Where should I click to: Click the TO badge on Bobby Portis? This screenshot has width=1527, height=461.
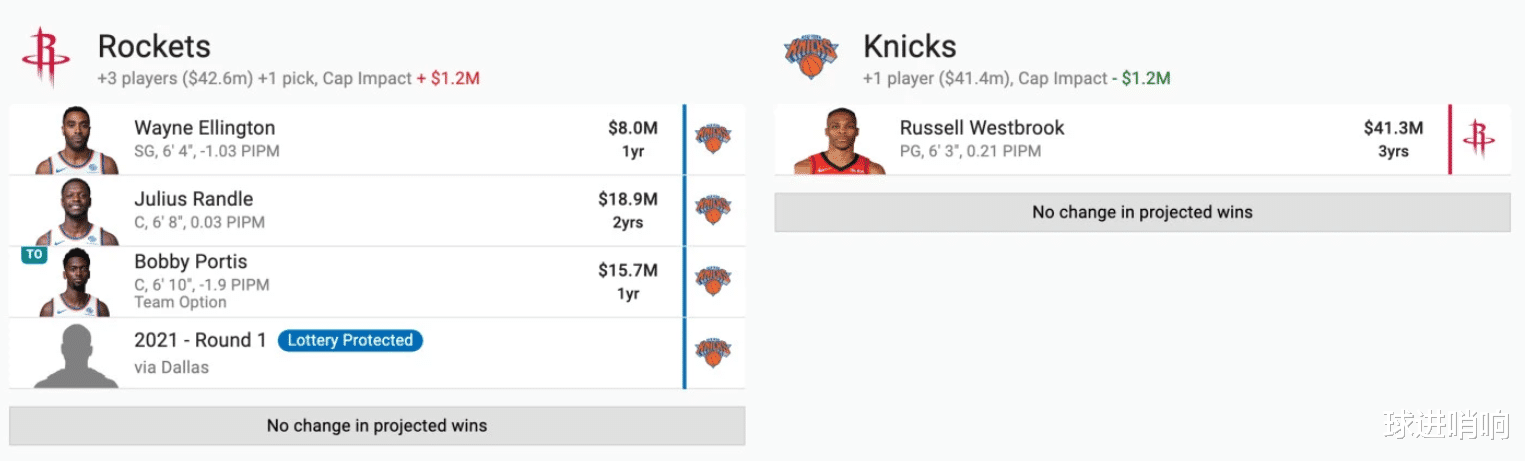pyautogui.click(x=34, y=255)
